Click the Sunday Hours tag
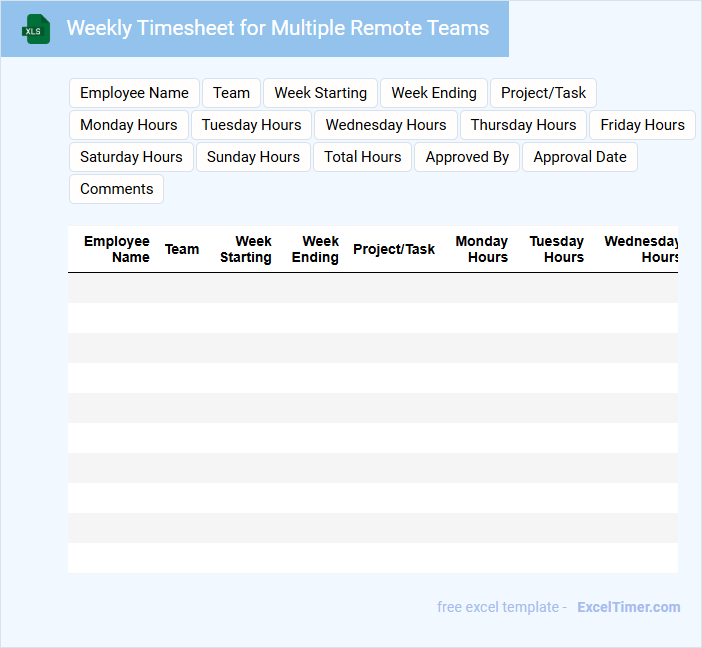 pyautogui.click(x=253, y=157)
